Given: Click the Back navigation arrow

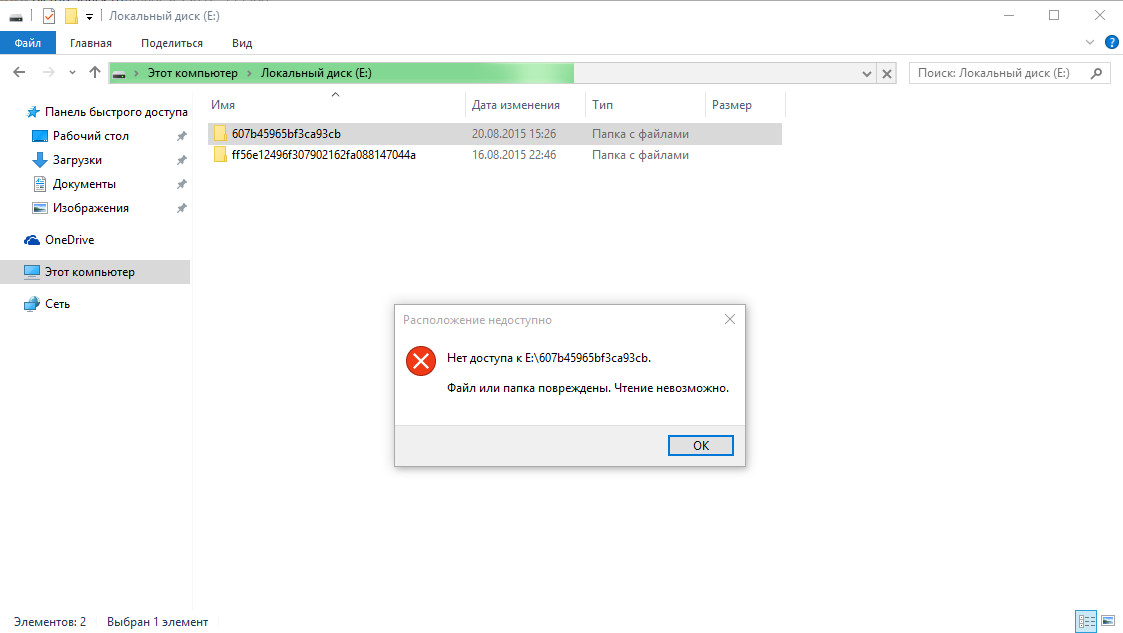Looking at the screenshot, I should point(19,72).
